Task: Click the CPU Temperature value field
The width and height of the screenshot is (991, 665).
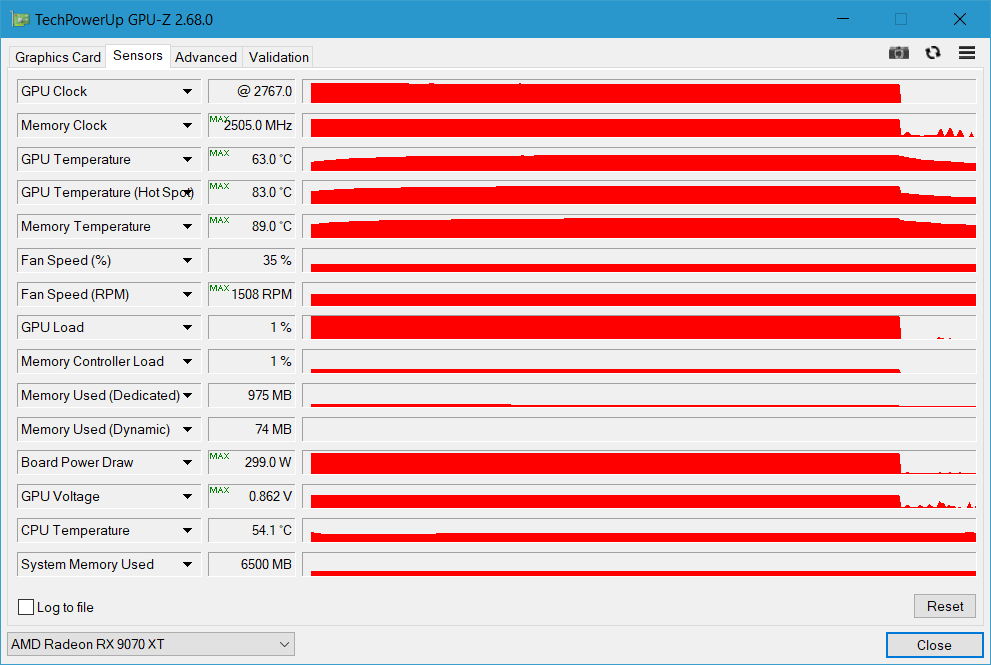Action: point(251,530)
